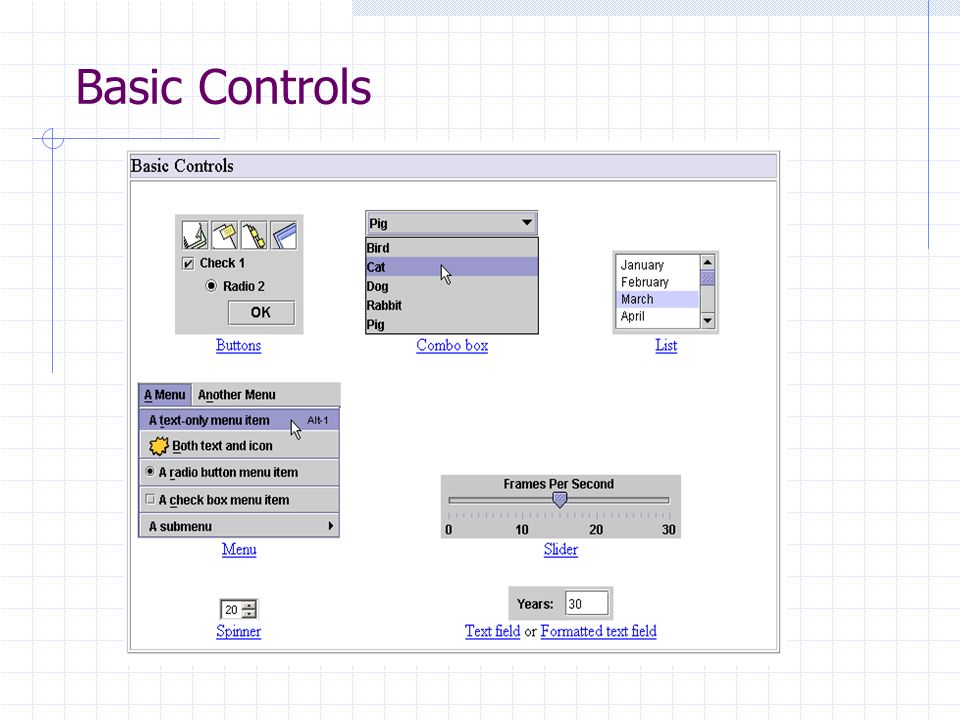Viewport: 960px width, 720px height.
Task: Click the slider track near 0
Action: [x=452, y=500]
